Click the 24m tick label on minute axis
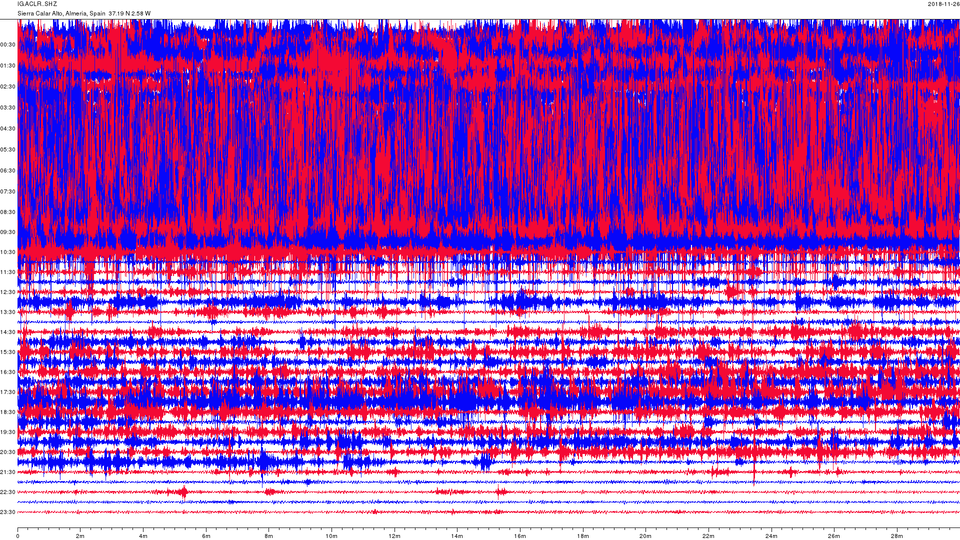 click(x=771, y=536)
